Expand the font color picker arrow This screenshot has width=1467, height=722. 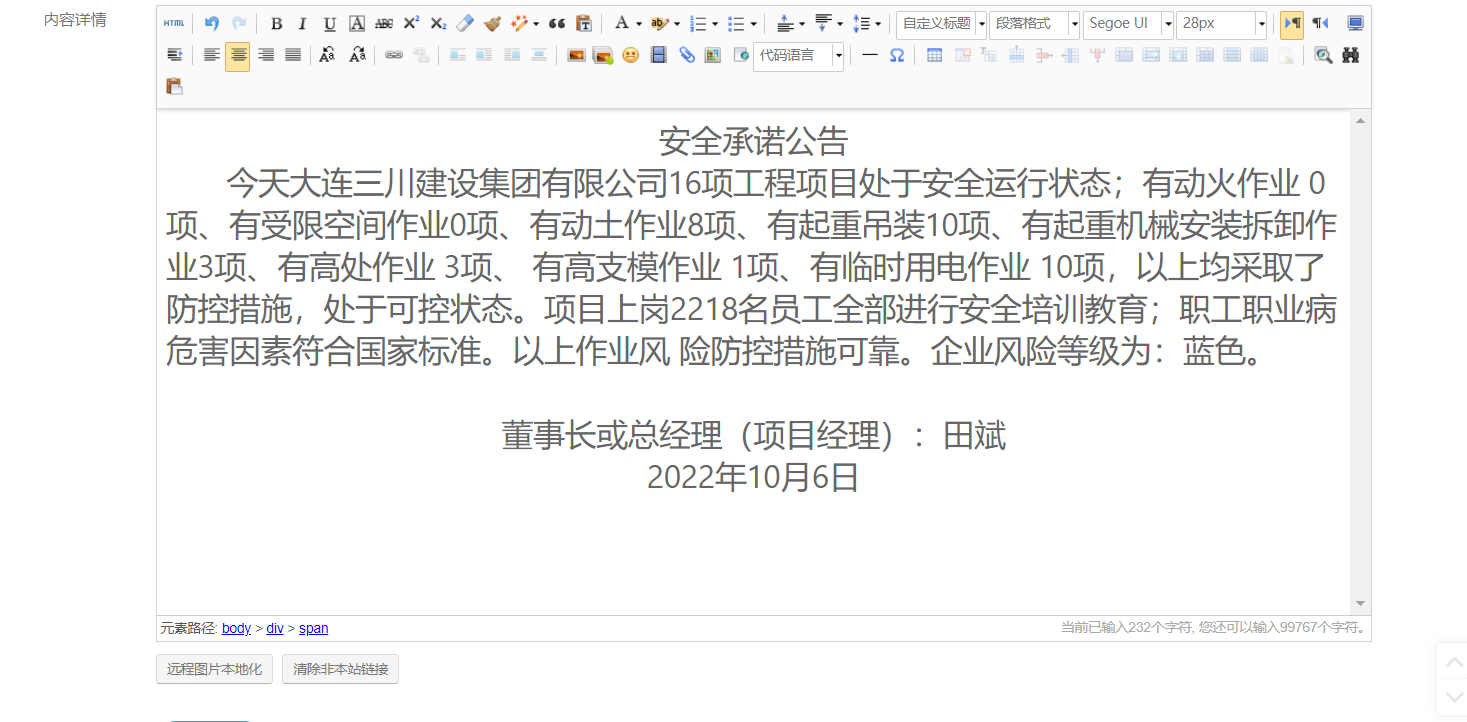[638, 24]
